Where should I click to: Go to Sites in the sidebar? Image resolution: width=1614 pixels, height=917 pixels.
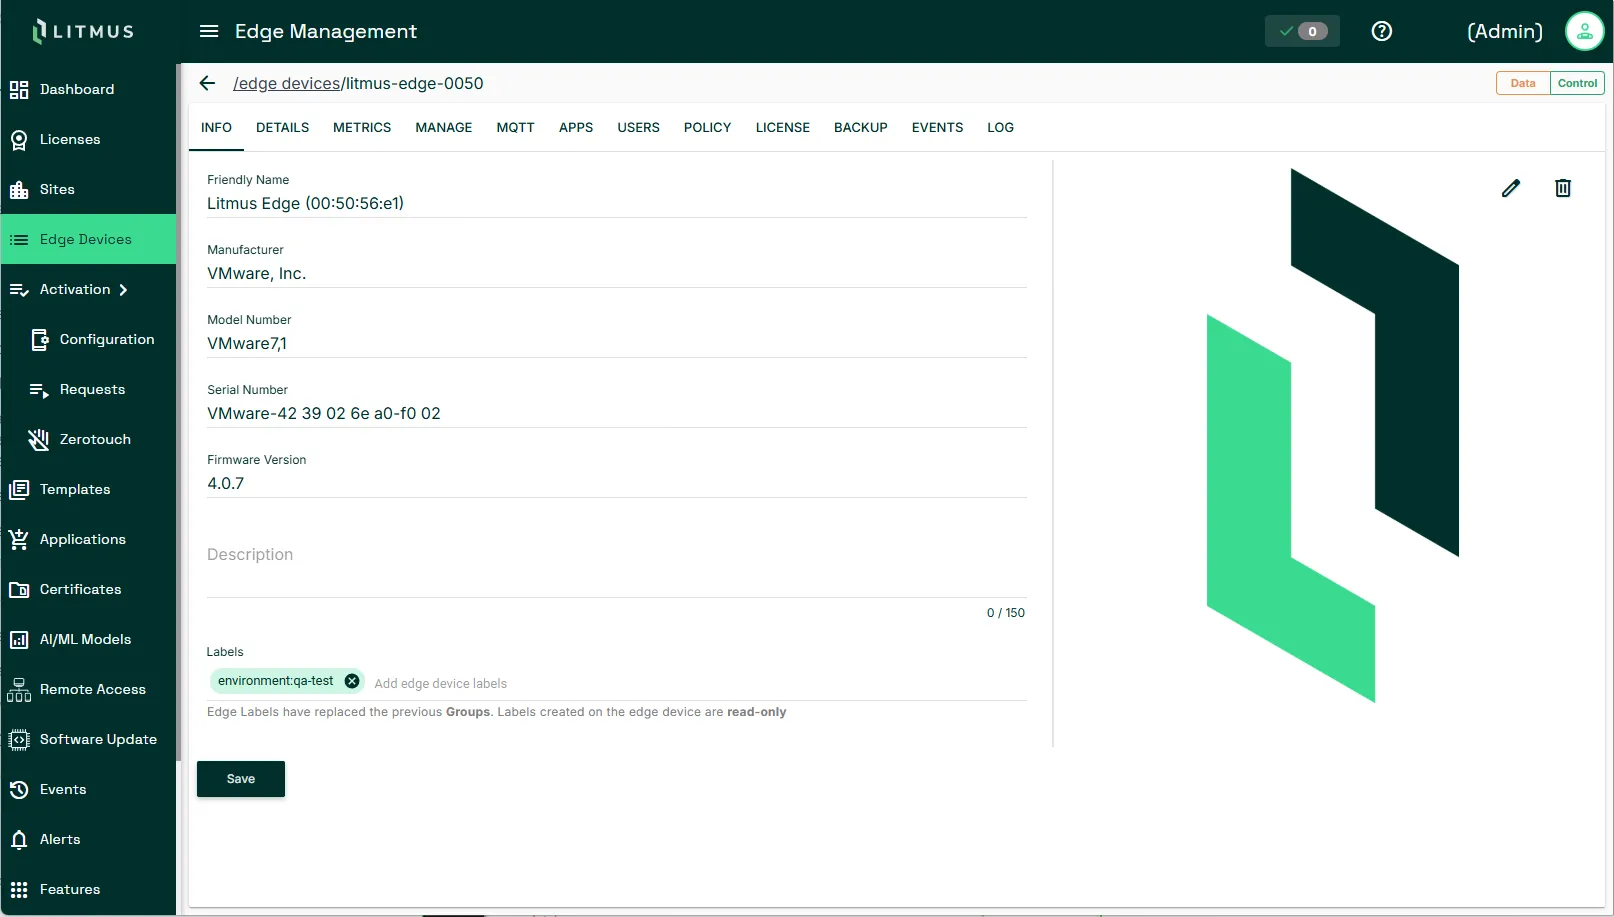88,189
